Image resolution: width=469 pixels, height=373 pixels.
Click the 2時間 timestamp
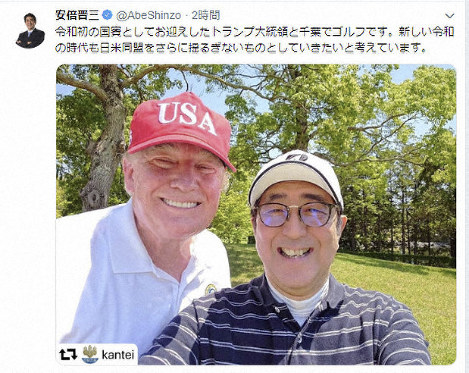click(x=206, y=15)
